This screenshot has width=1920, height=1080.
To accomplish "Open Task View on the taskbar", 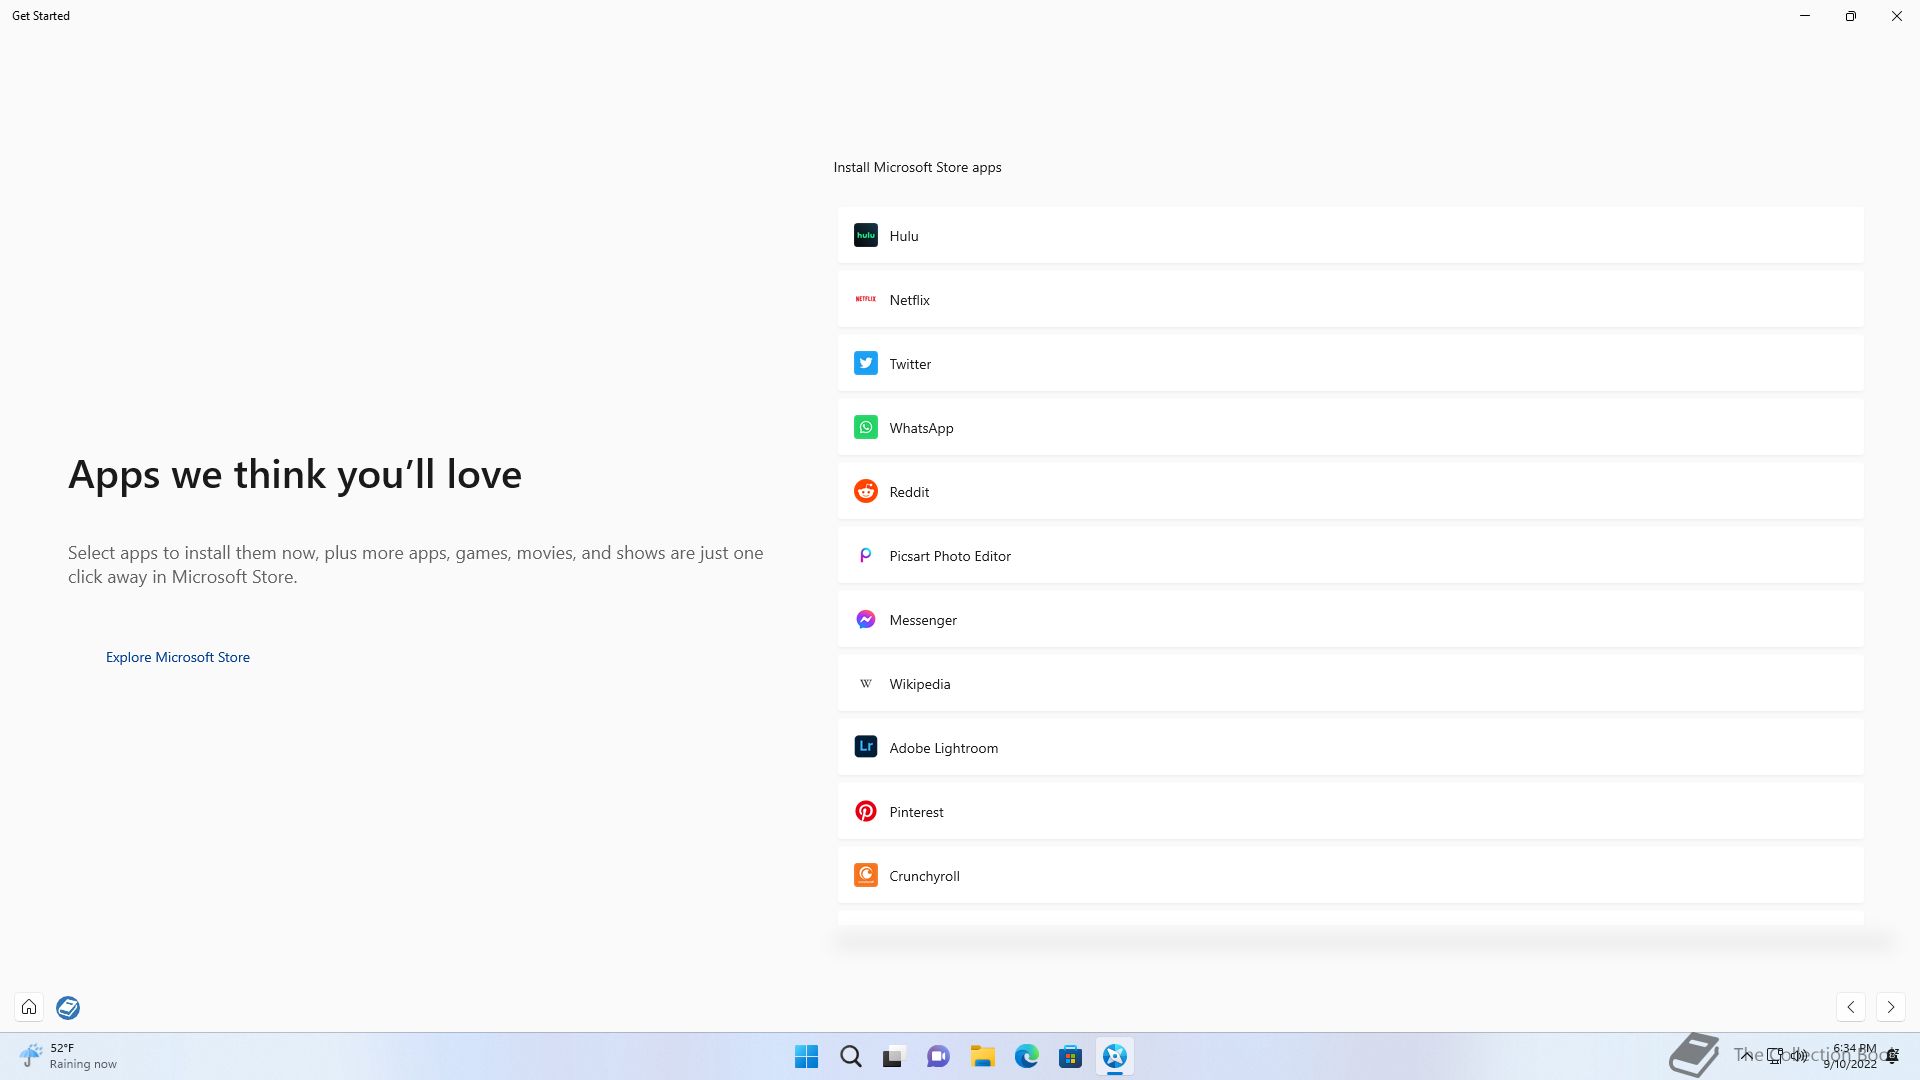I will point(894,1056).
